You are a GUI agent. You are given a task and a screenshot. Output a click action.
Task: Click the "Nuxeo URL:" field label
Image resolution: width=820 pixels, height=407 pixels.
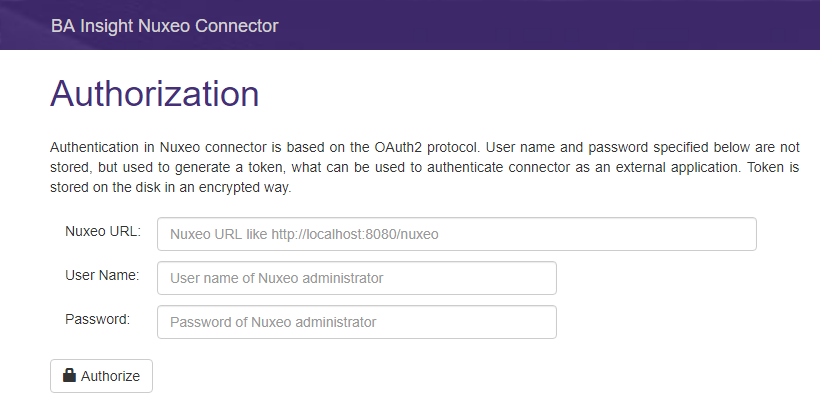[103, 232]
